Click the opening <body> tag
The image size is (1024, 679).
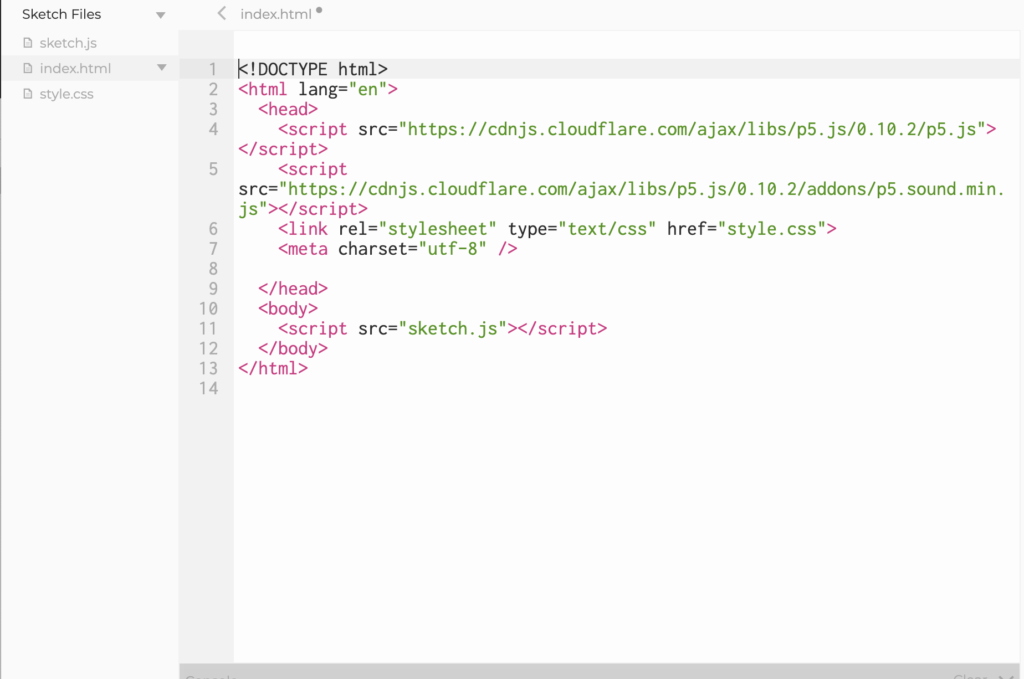(x=288, y=309)
